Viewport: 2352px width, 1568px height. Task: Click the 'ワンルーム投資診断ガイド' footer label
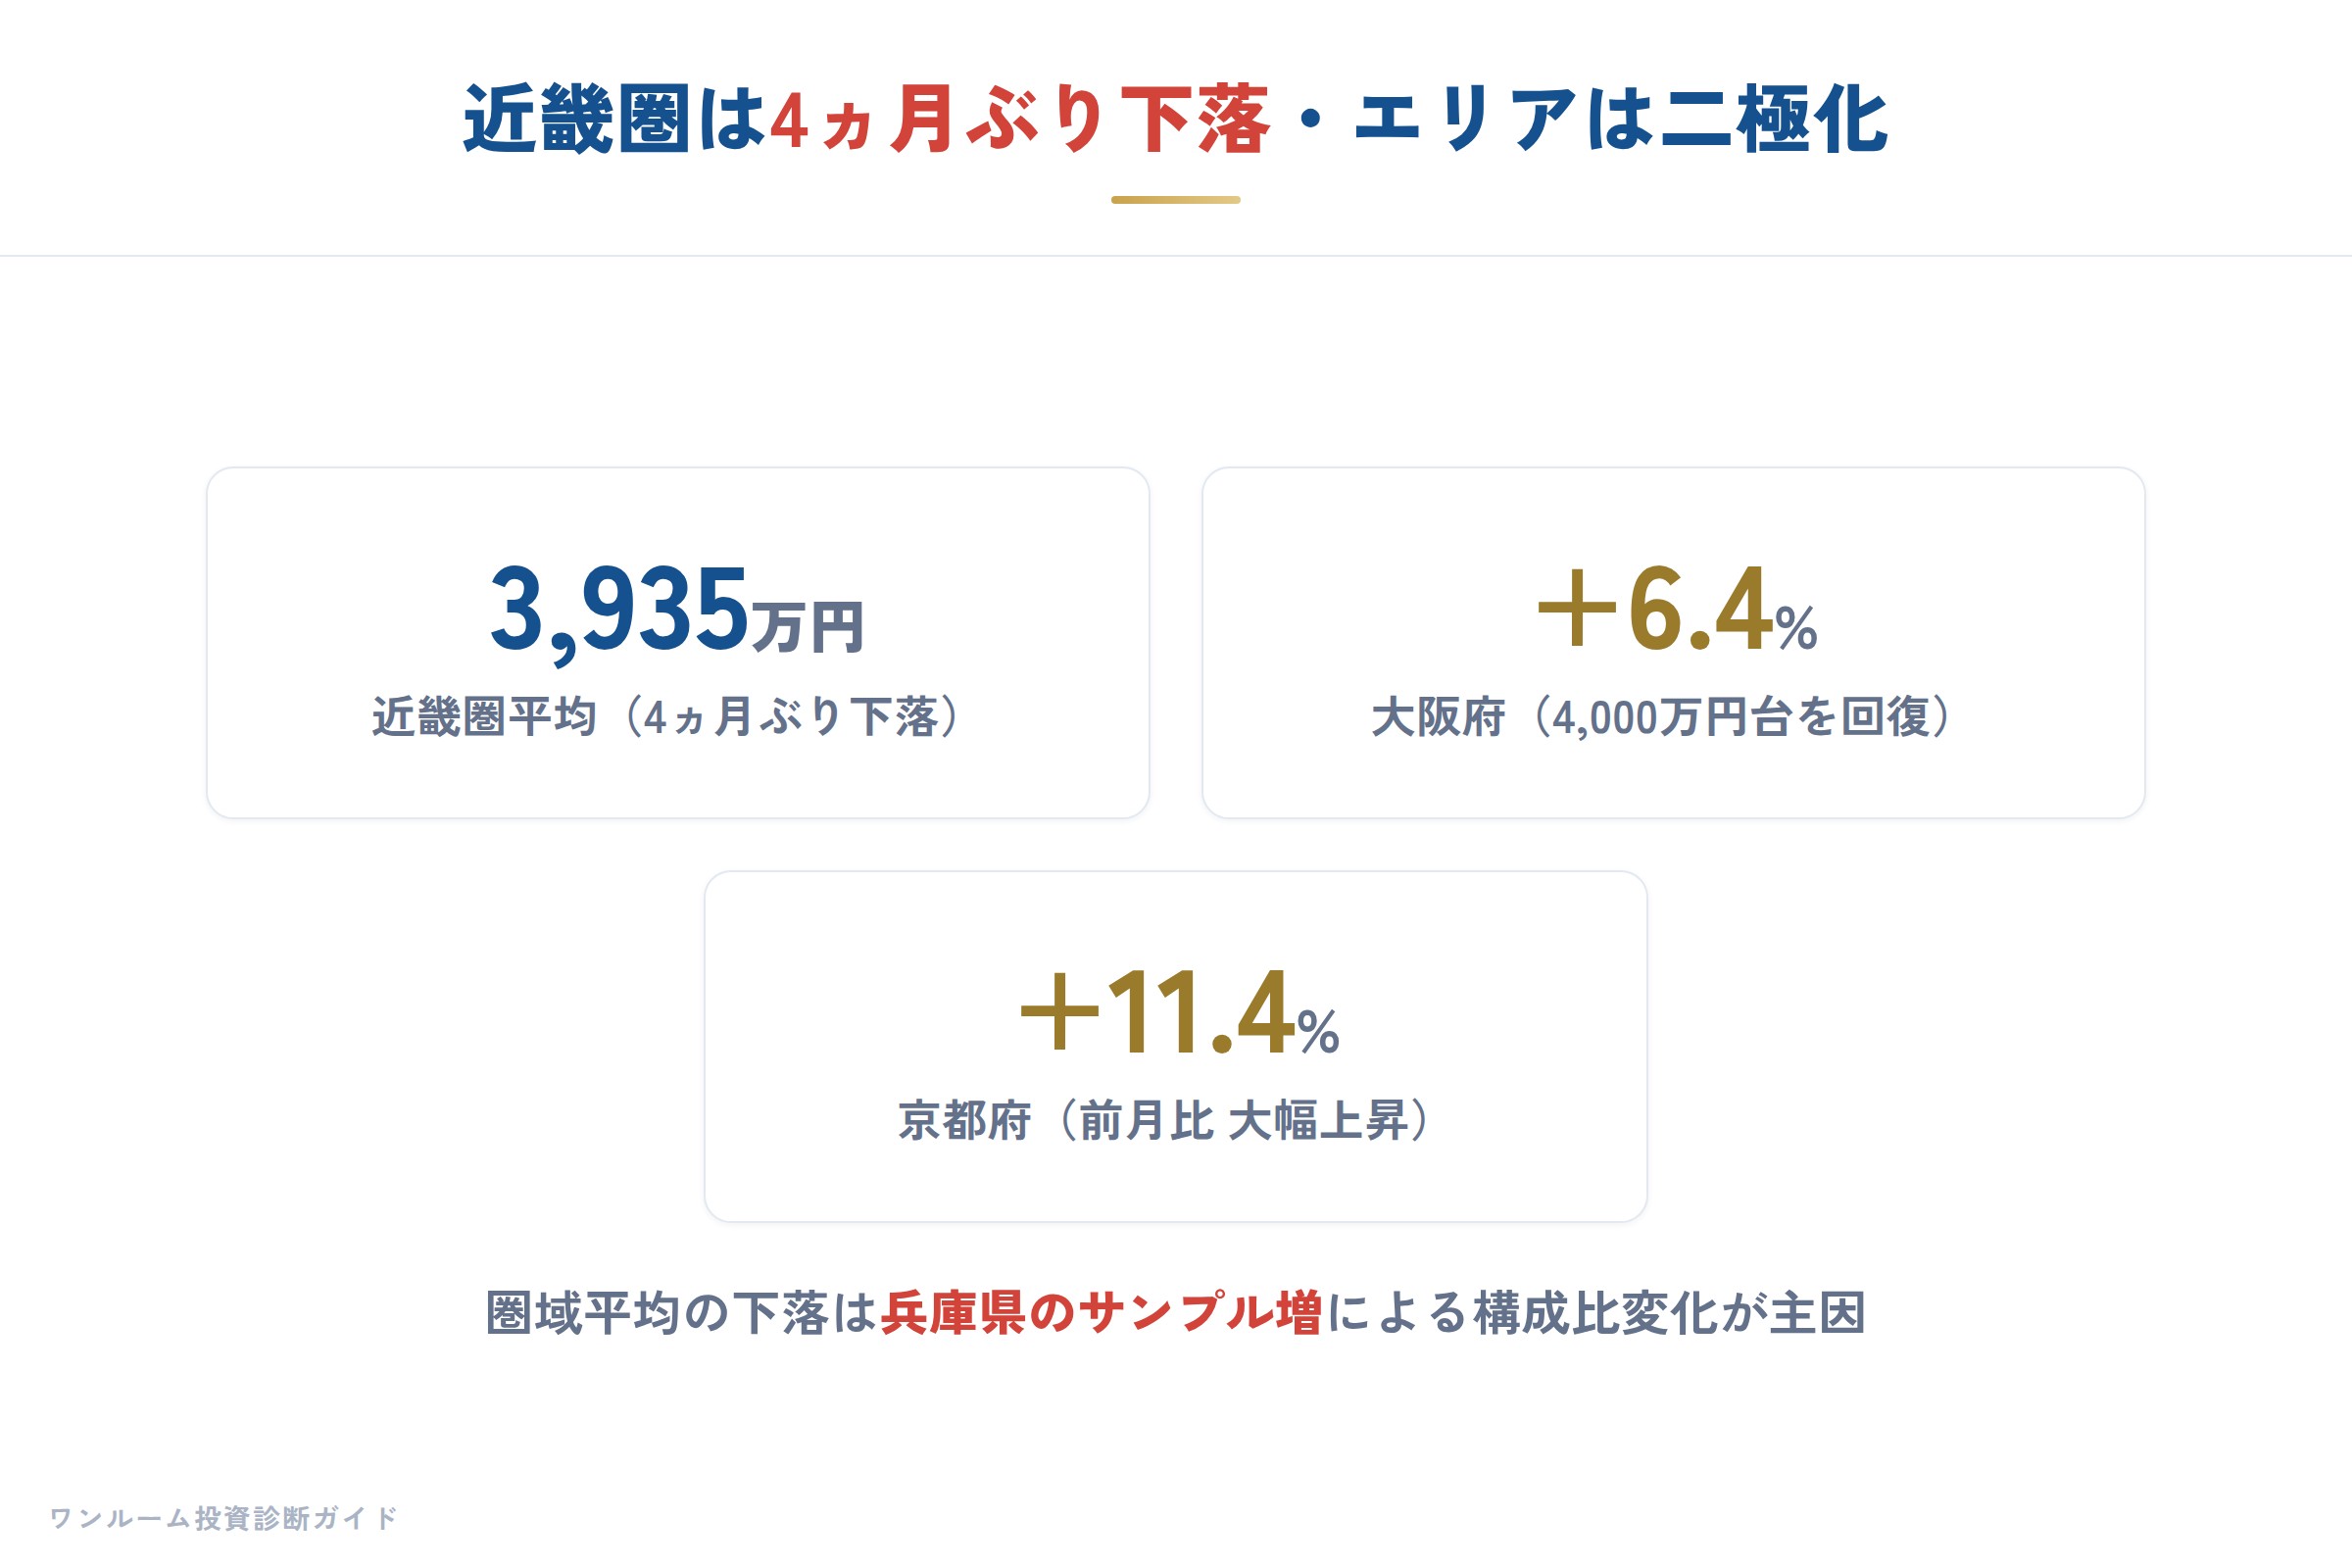point(223,1518)
